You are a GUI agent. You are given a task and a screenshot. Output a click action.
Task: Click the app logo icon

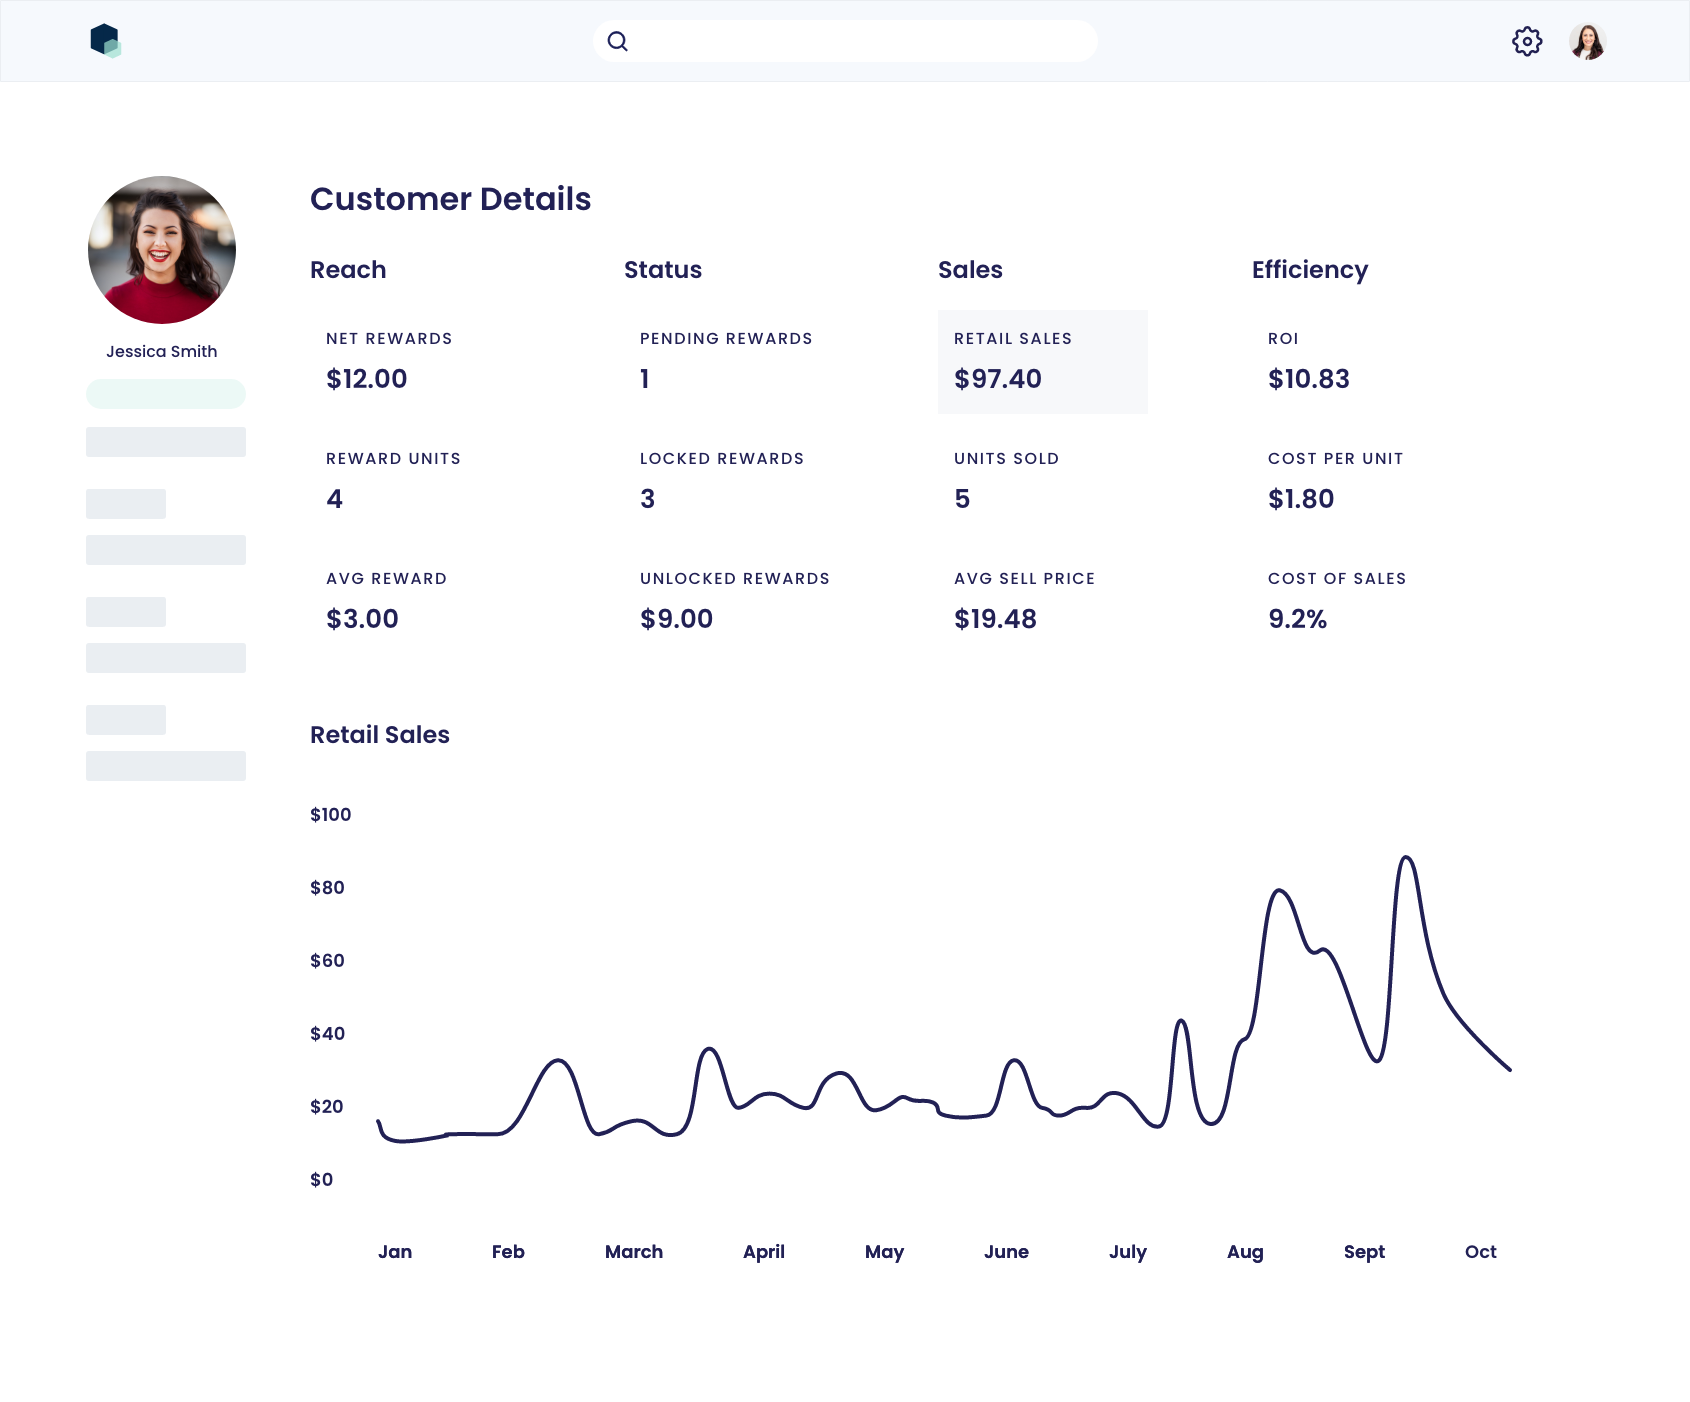[x=105, y=41]
